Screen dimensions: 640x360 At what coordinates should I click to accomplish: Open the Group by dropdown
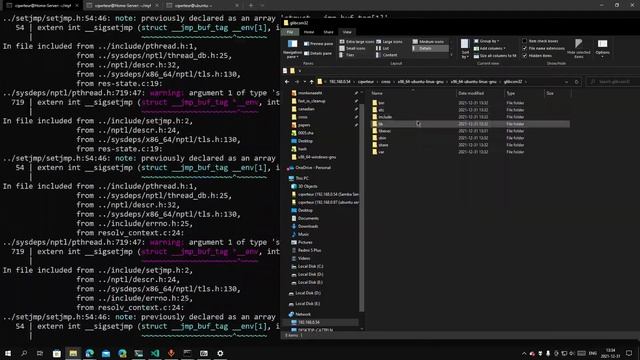[487, 41]
